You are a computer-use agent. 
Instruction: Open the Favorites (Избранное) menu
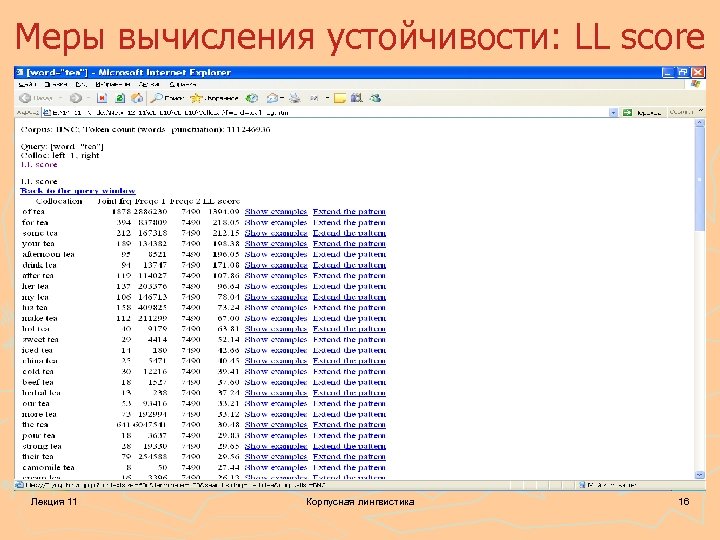coord(113,84)
